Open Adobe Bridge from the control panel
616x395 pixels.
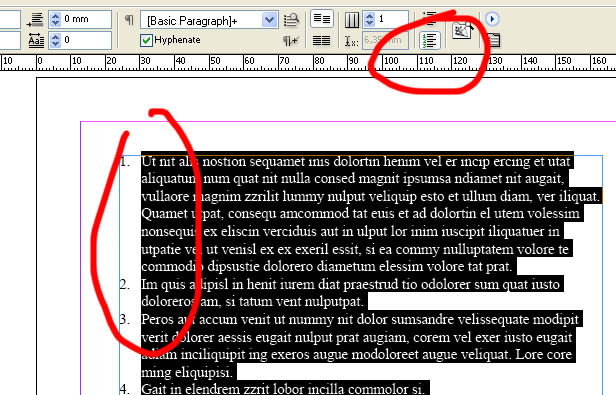pyautogui.click(x=462, y=30)
